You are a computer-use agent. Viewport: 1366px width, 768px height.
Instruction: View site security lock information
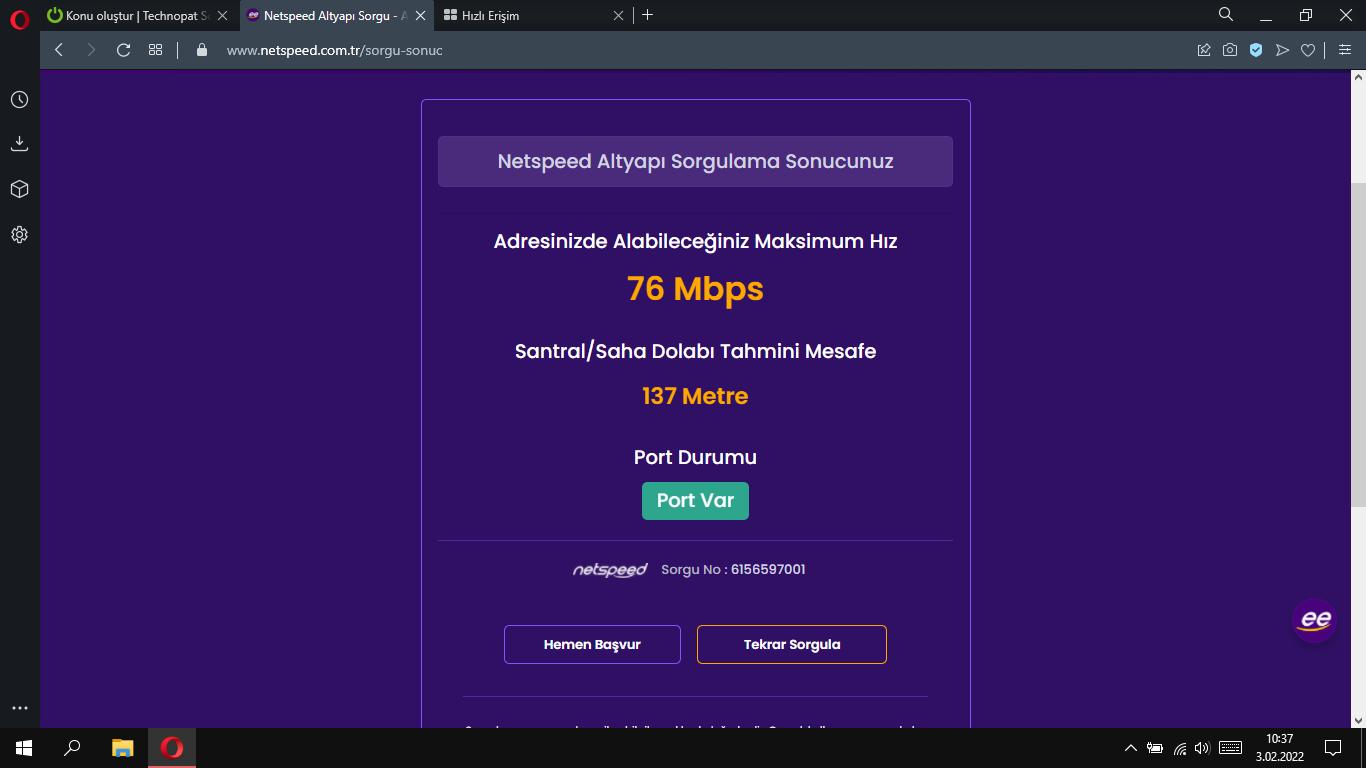(x=202, y=50)
